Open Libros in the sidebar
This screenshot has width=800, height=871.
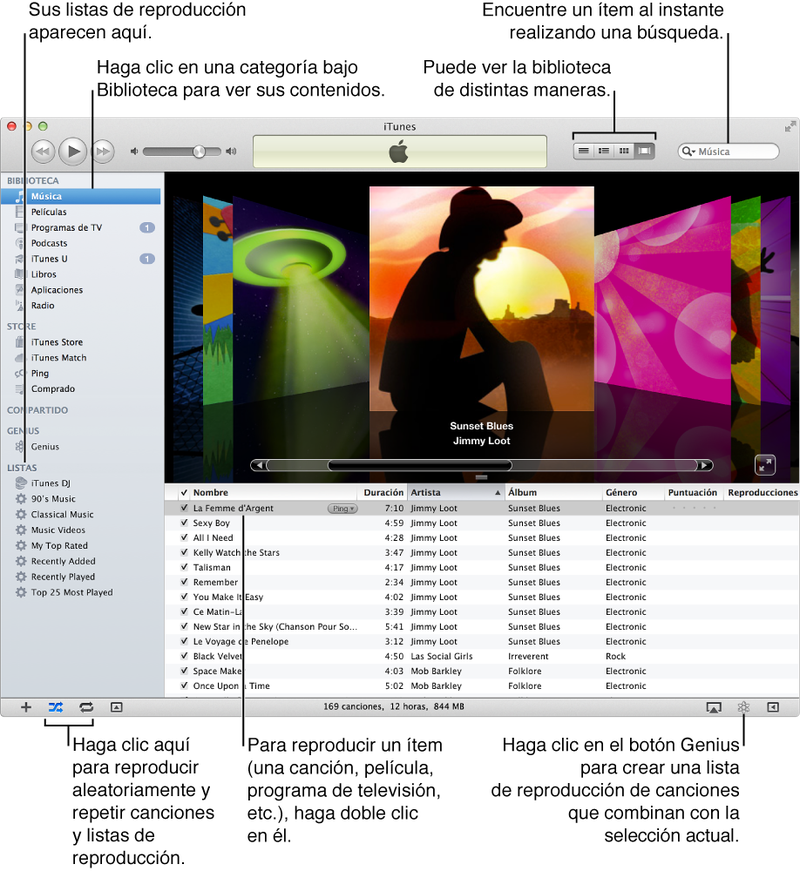click(x=43, y=274)
